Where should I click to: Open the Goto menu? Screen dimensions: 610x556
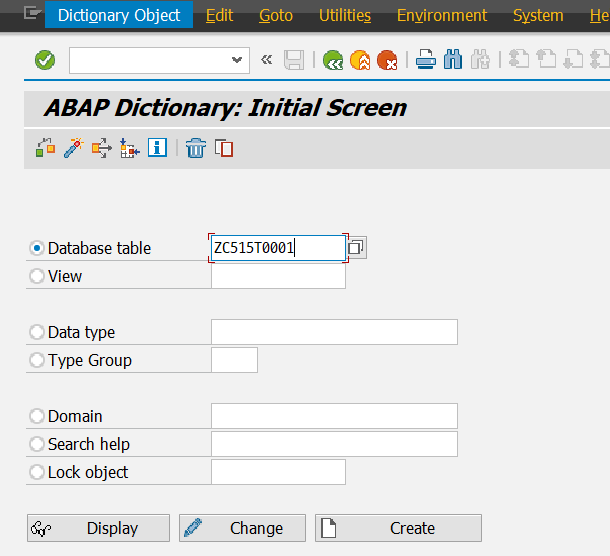tap(276, 16)
